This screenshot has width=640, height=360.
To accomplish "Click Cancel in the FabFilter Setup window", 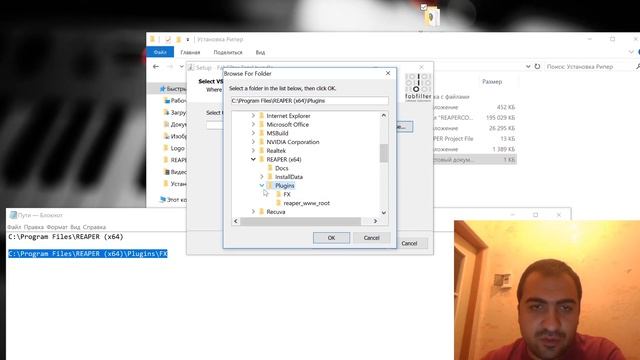I will (409, 243).
